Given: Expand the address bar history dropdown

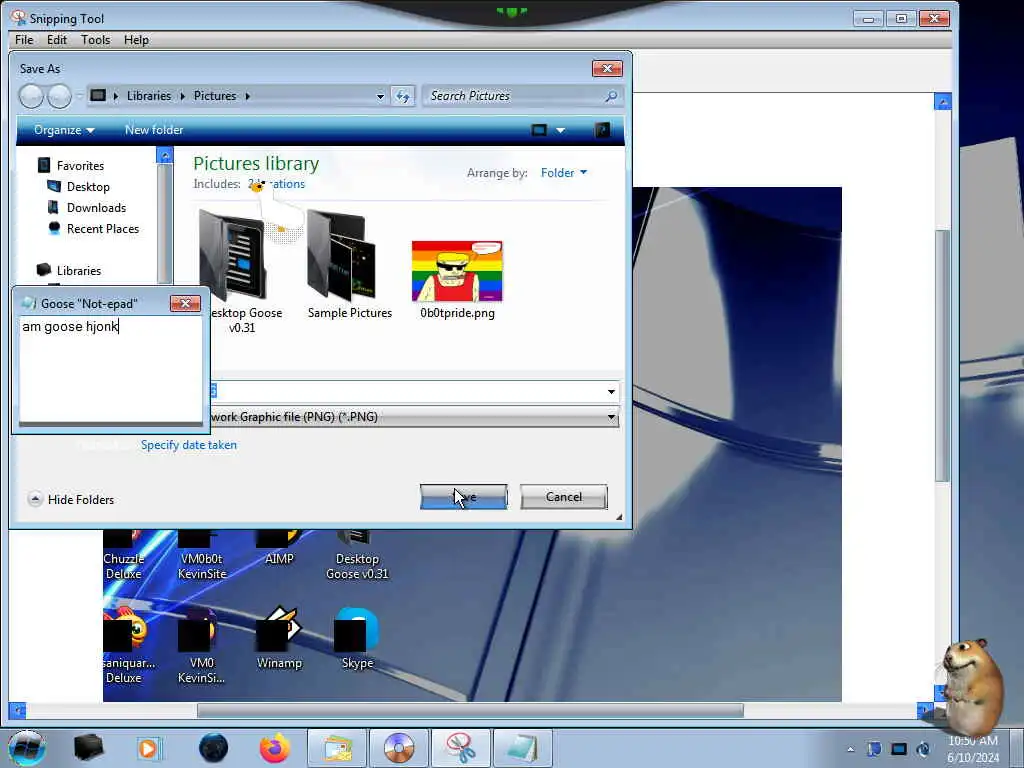Looking at the screenshot, I should 380,97.
